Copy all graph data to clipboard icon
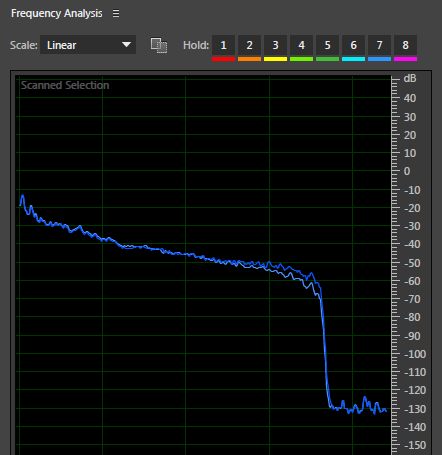 click(159, 45)
